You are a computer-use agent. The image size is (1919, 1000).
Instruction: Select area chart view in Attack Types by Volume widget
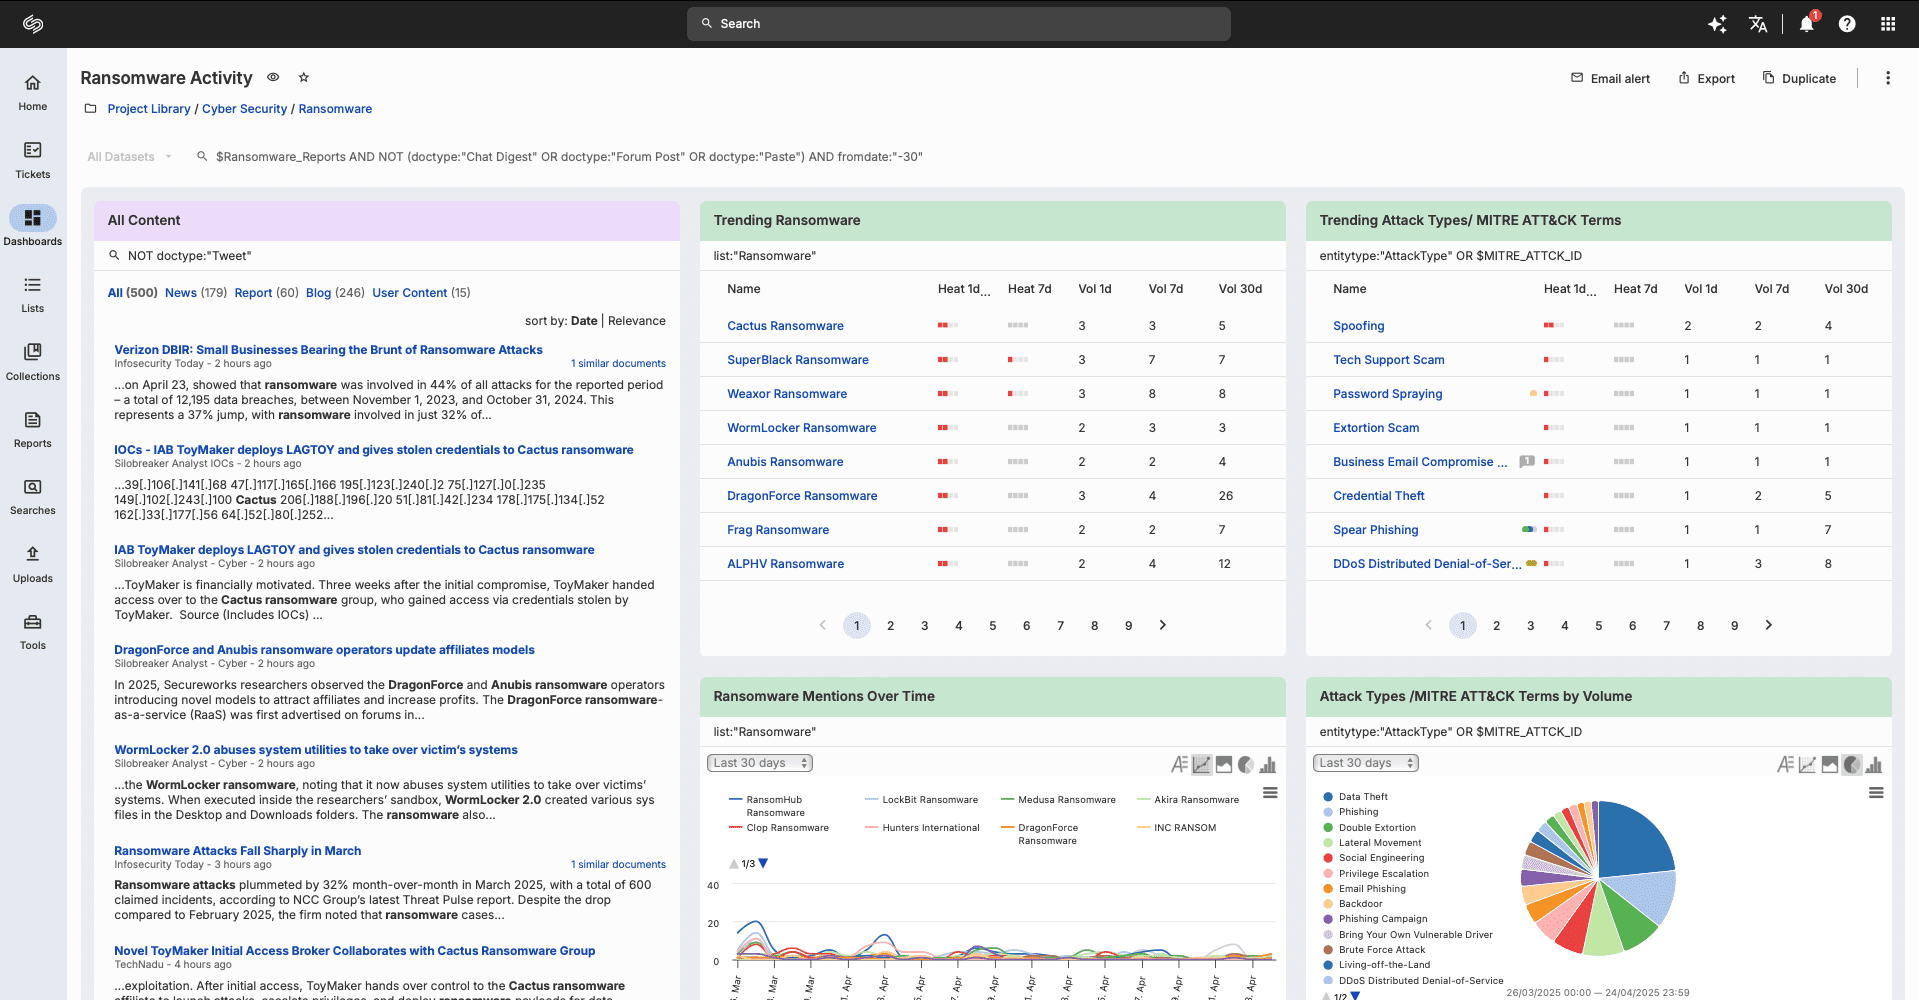(1830, 765)
